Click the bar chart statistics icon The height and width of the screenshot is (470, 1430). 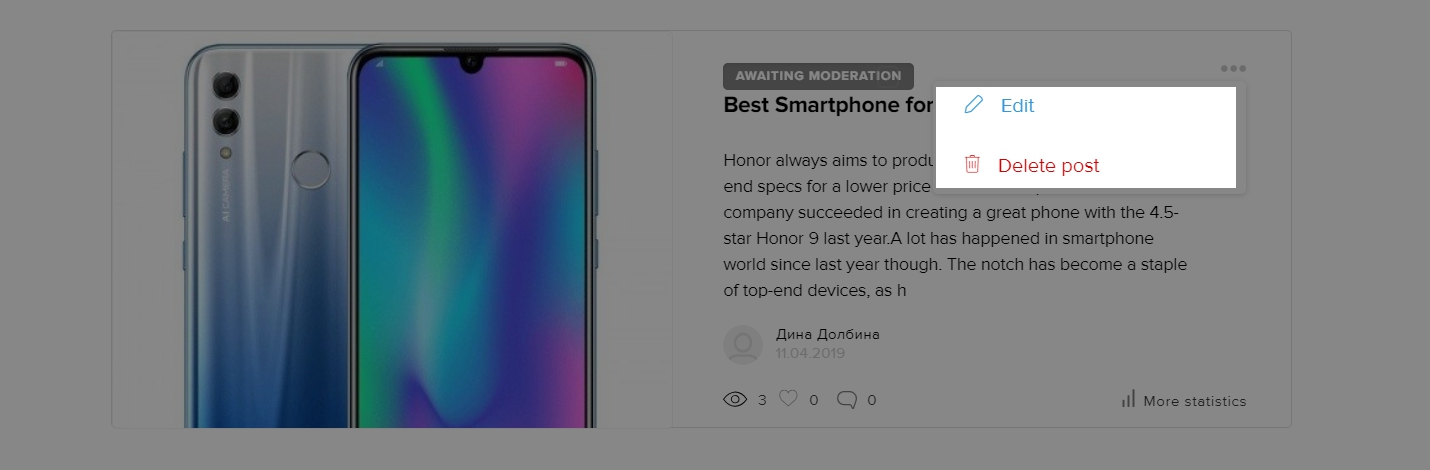click(x=1128, y=400)
